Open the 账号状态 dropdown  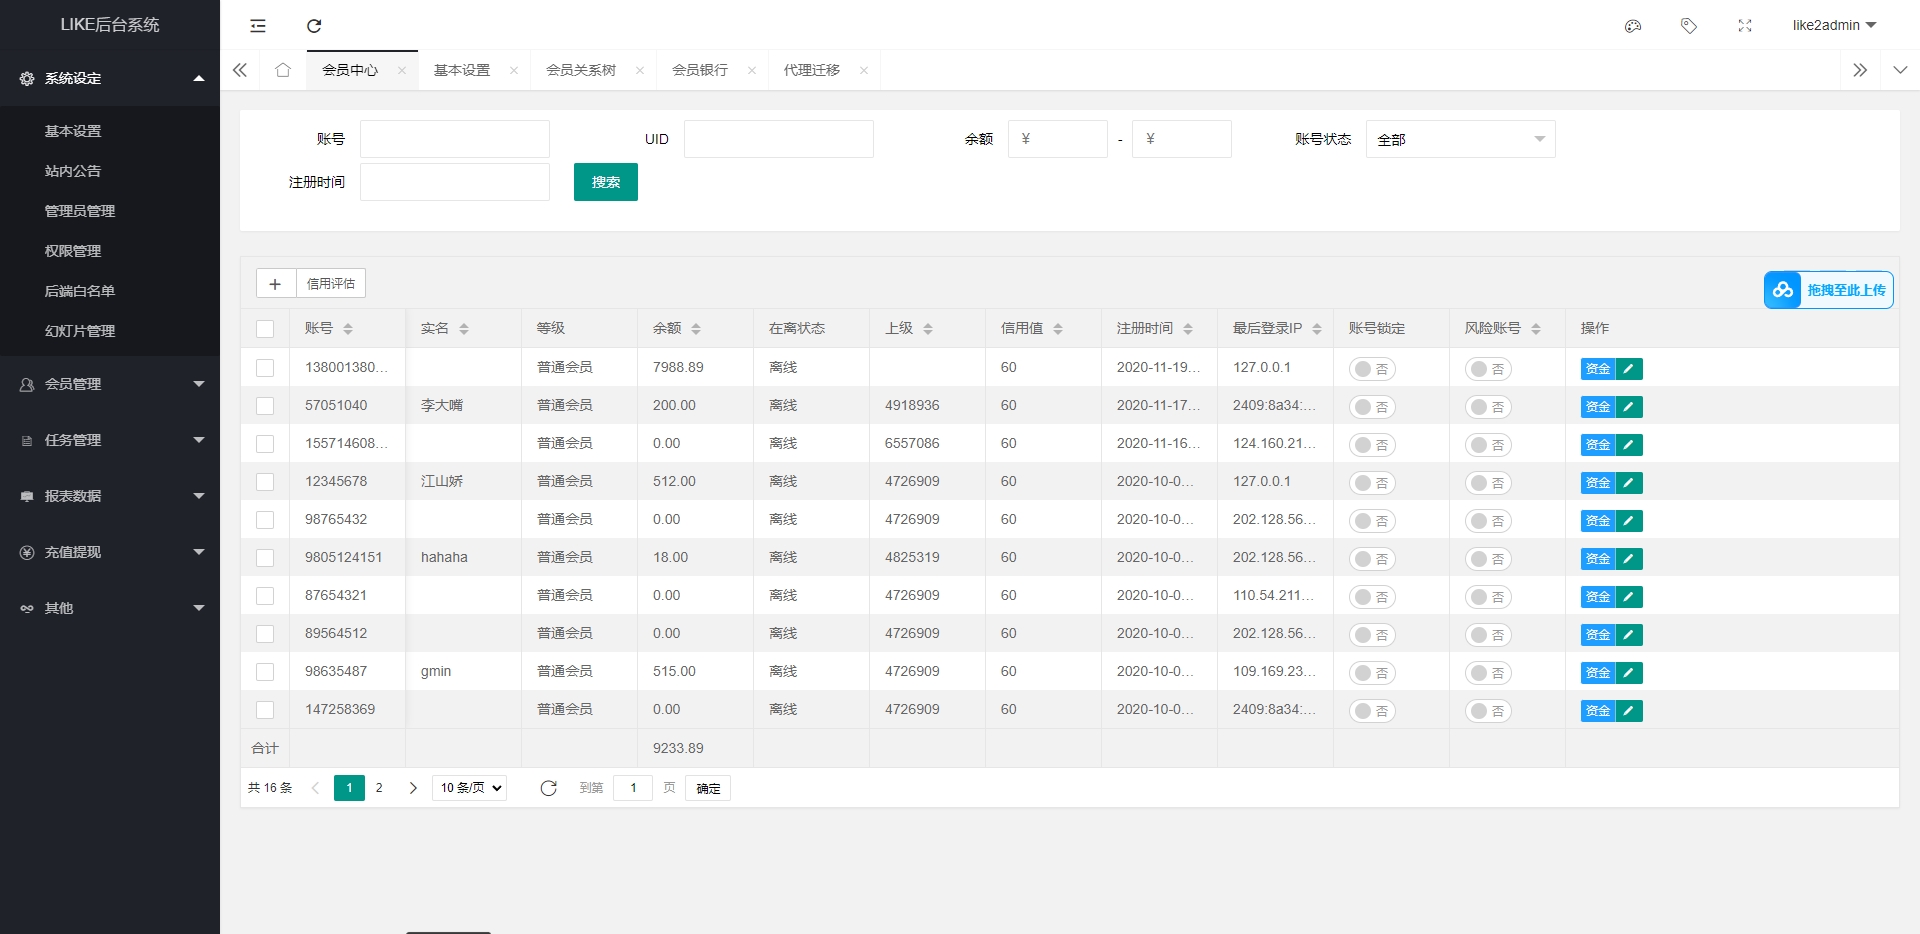tap(1460, 139)
